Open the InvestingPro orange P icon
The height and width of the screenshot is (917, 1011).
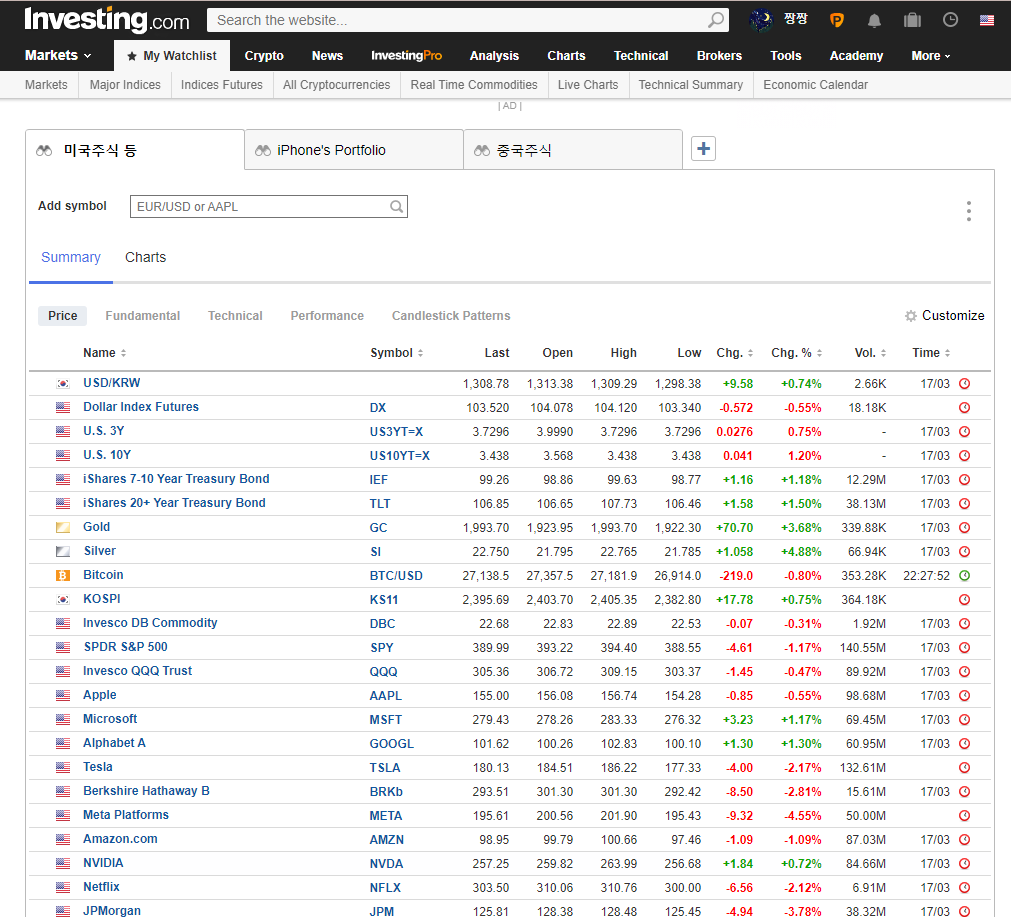coord(836,19)
